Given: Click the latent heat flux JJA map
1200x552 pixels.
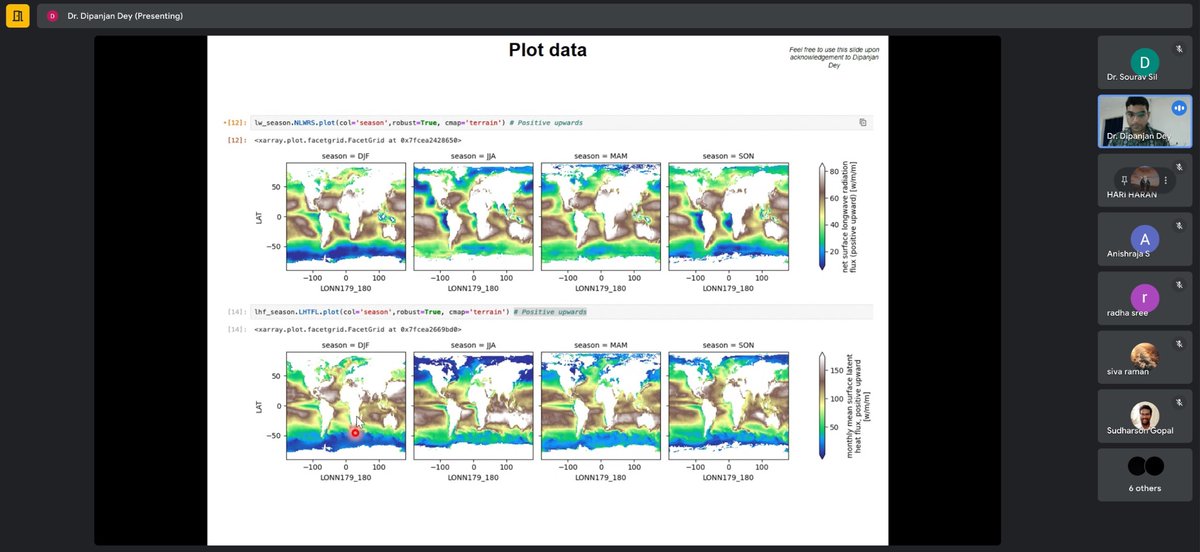Looking at the screenshot, I should click(473, 405).
